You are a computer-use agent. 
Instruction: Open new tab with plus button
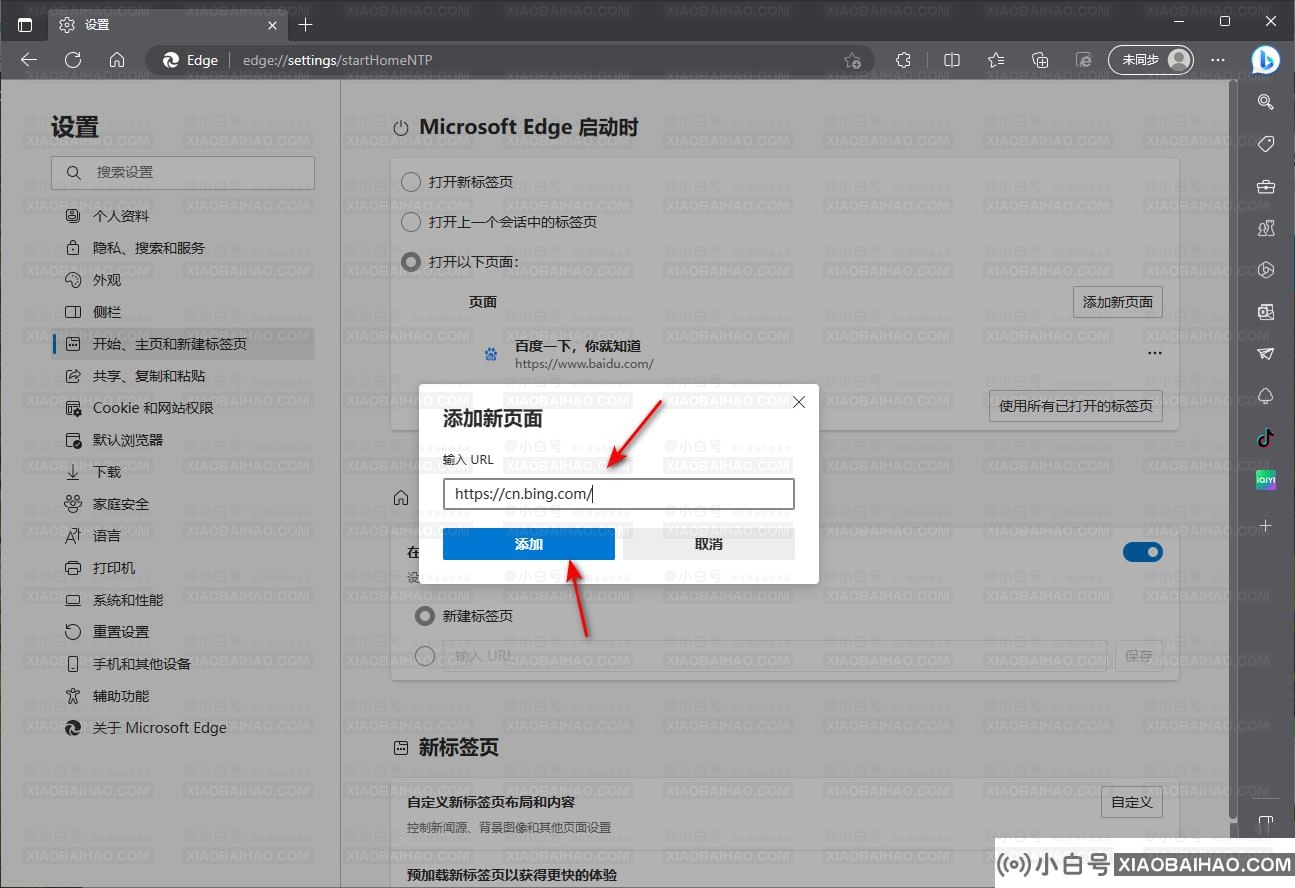pos(306,24)
